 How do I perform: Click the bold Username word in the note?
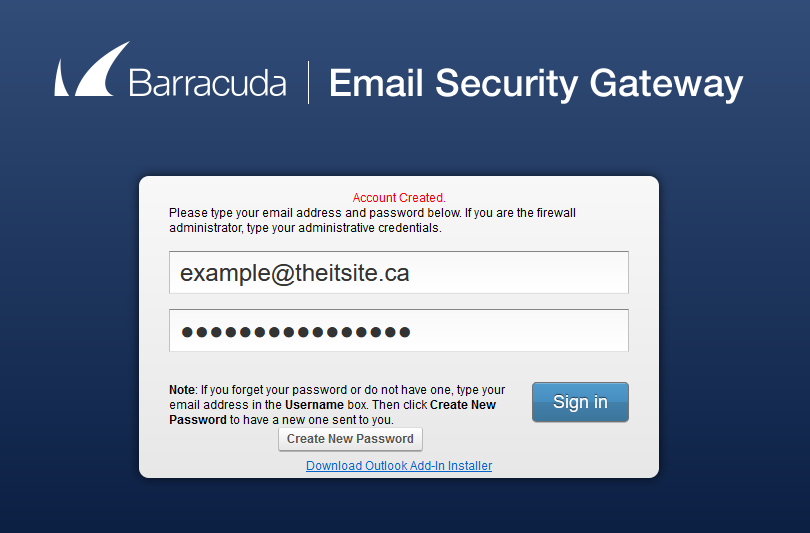(x=314, y=405)
